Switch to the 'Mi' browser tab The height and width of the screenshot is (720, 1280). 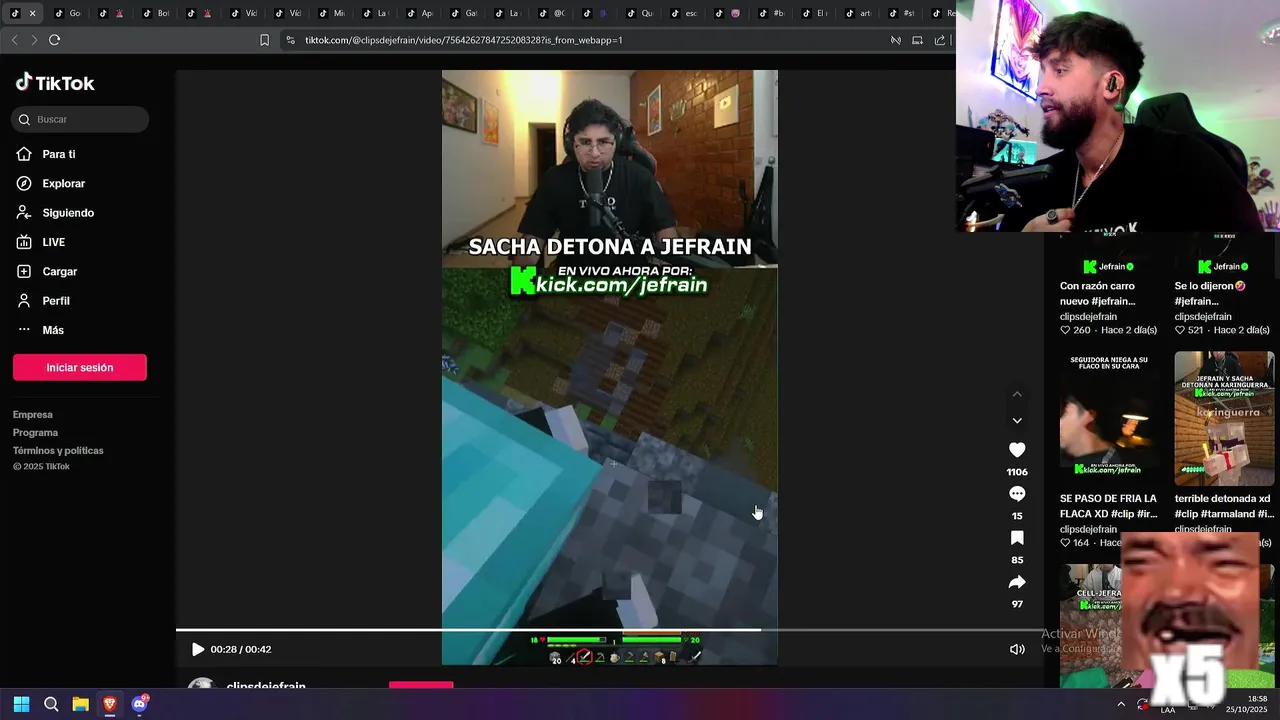332,13
